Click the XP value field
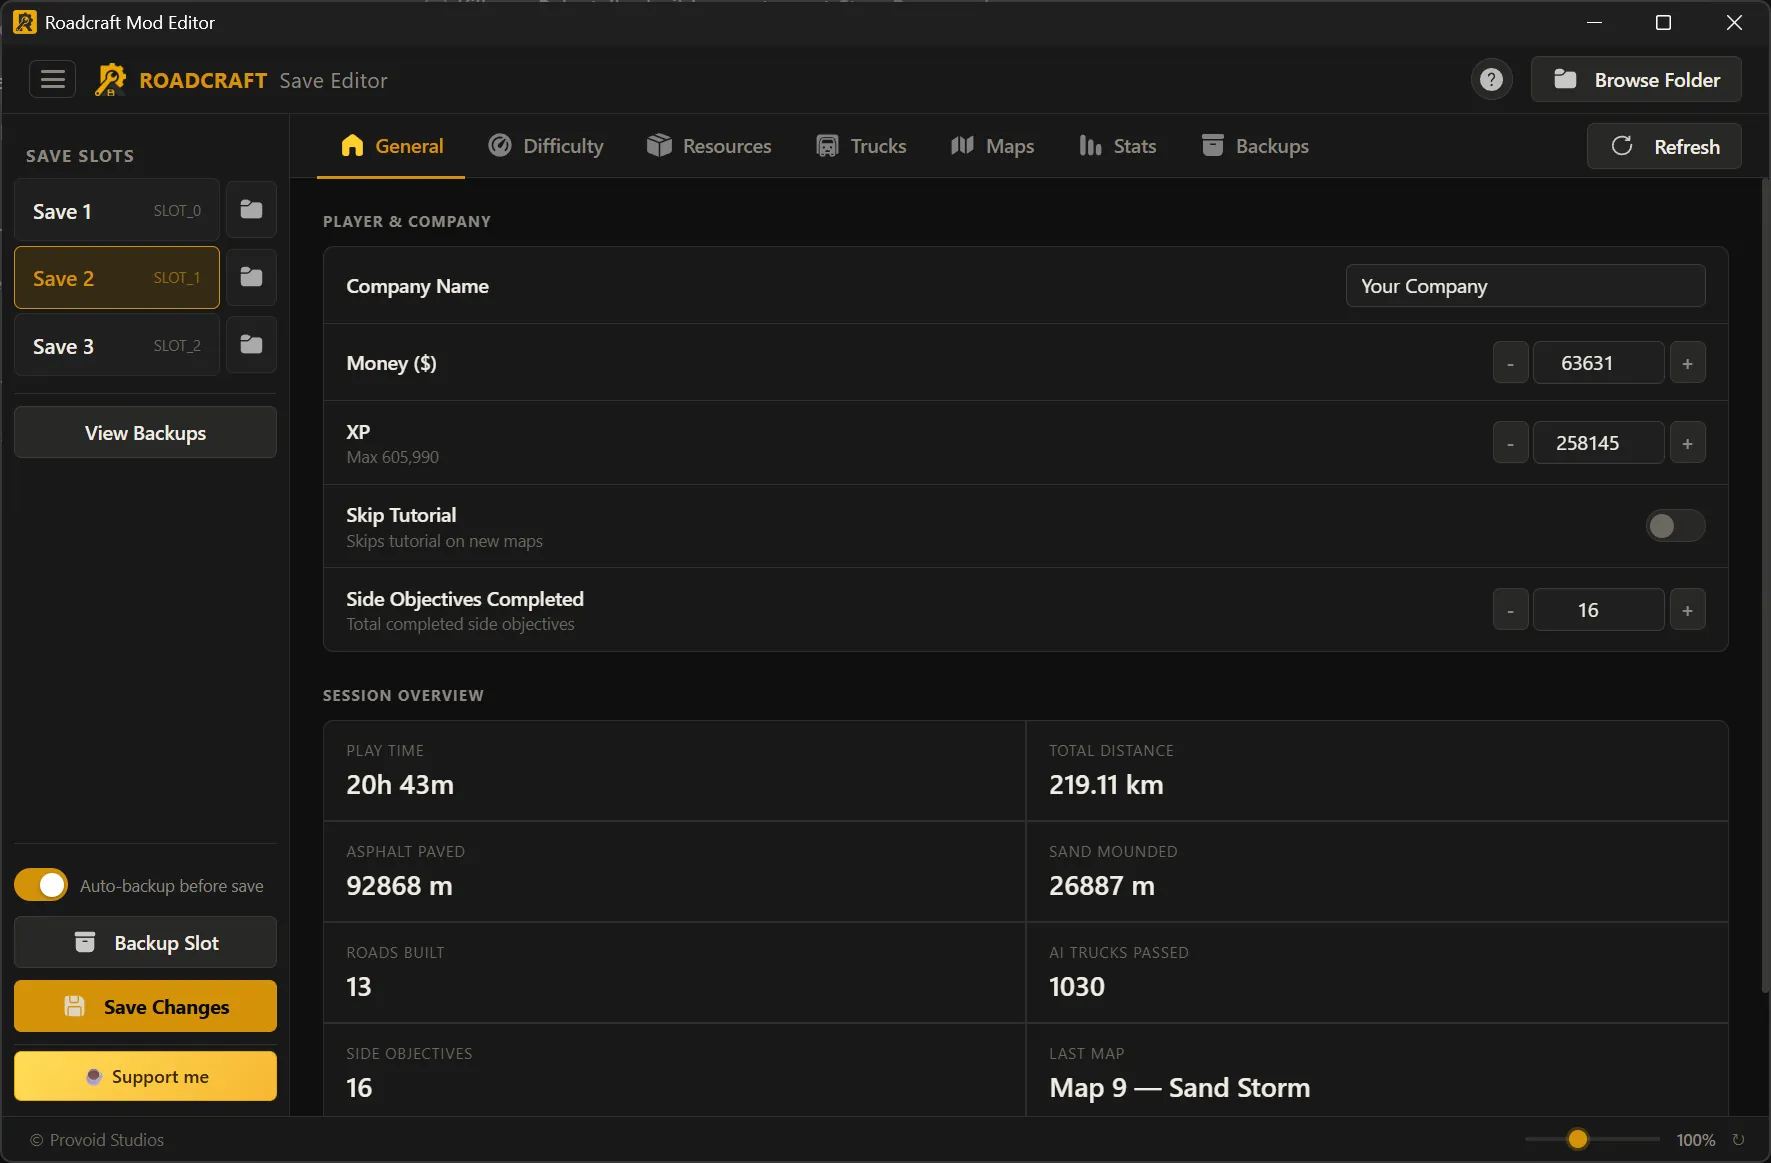This screenshot has width=1771, height=1163. point(1598,443)
